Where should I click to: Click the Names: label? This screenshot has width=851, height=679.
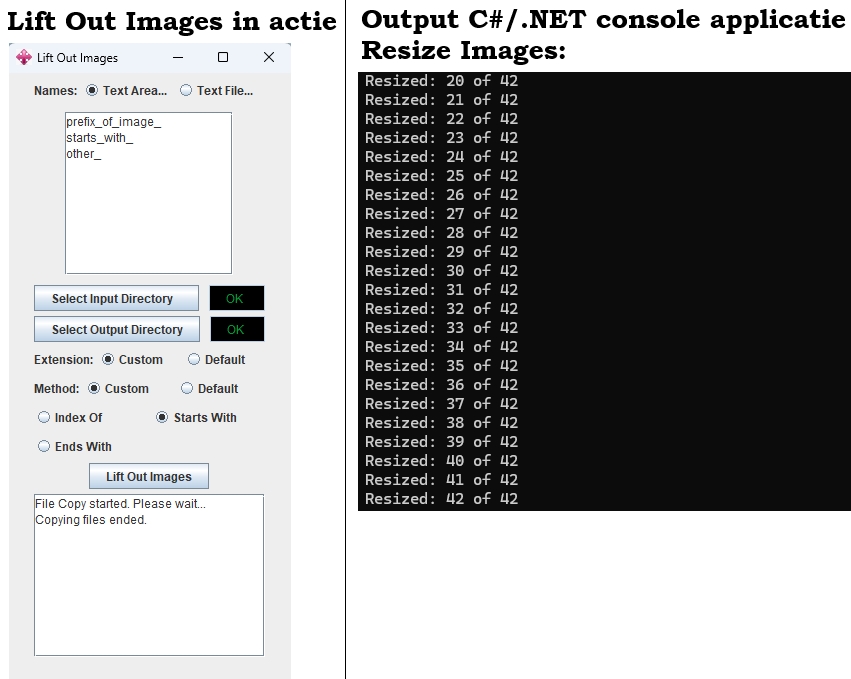coord(55,91)
